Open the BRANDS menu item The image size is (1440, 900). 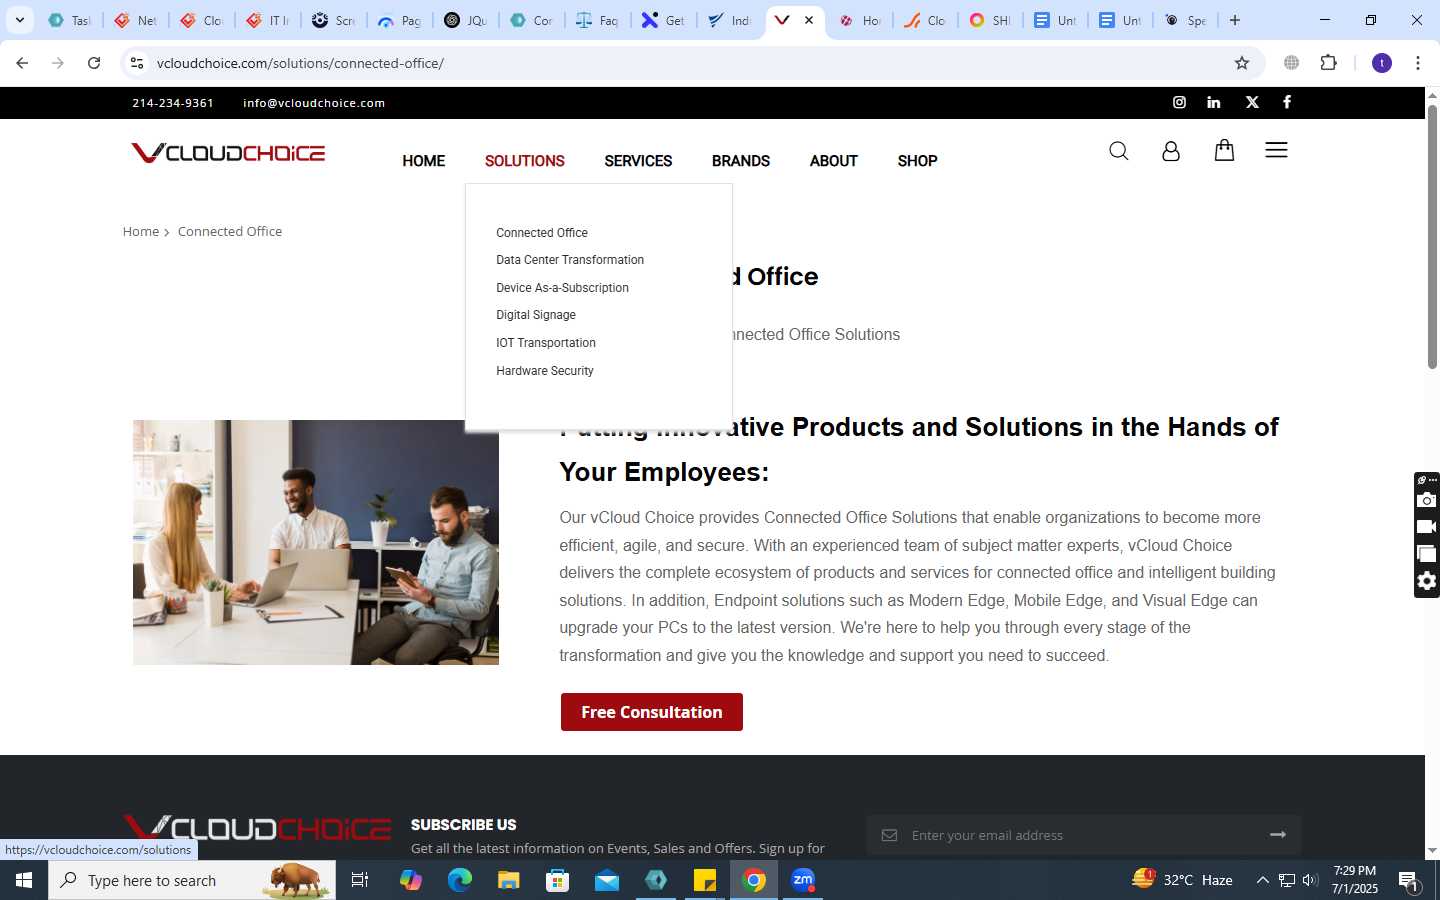(741, 161)
